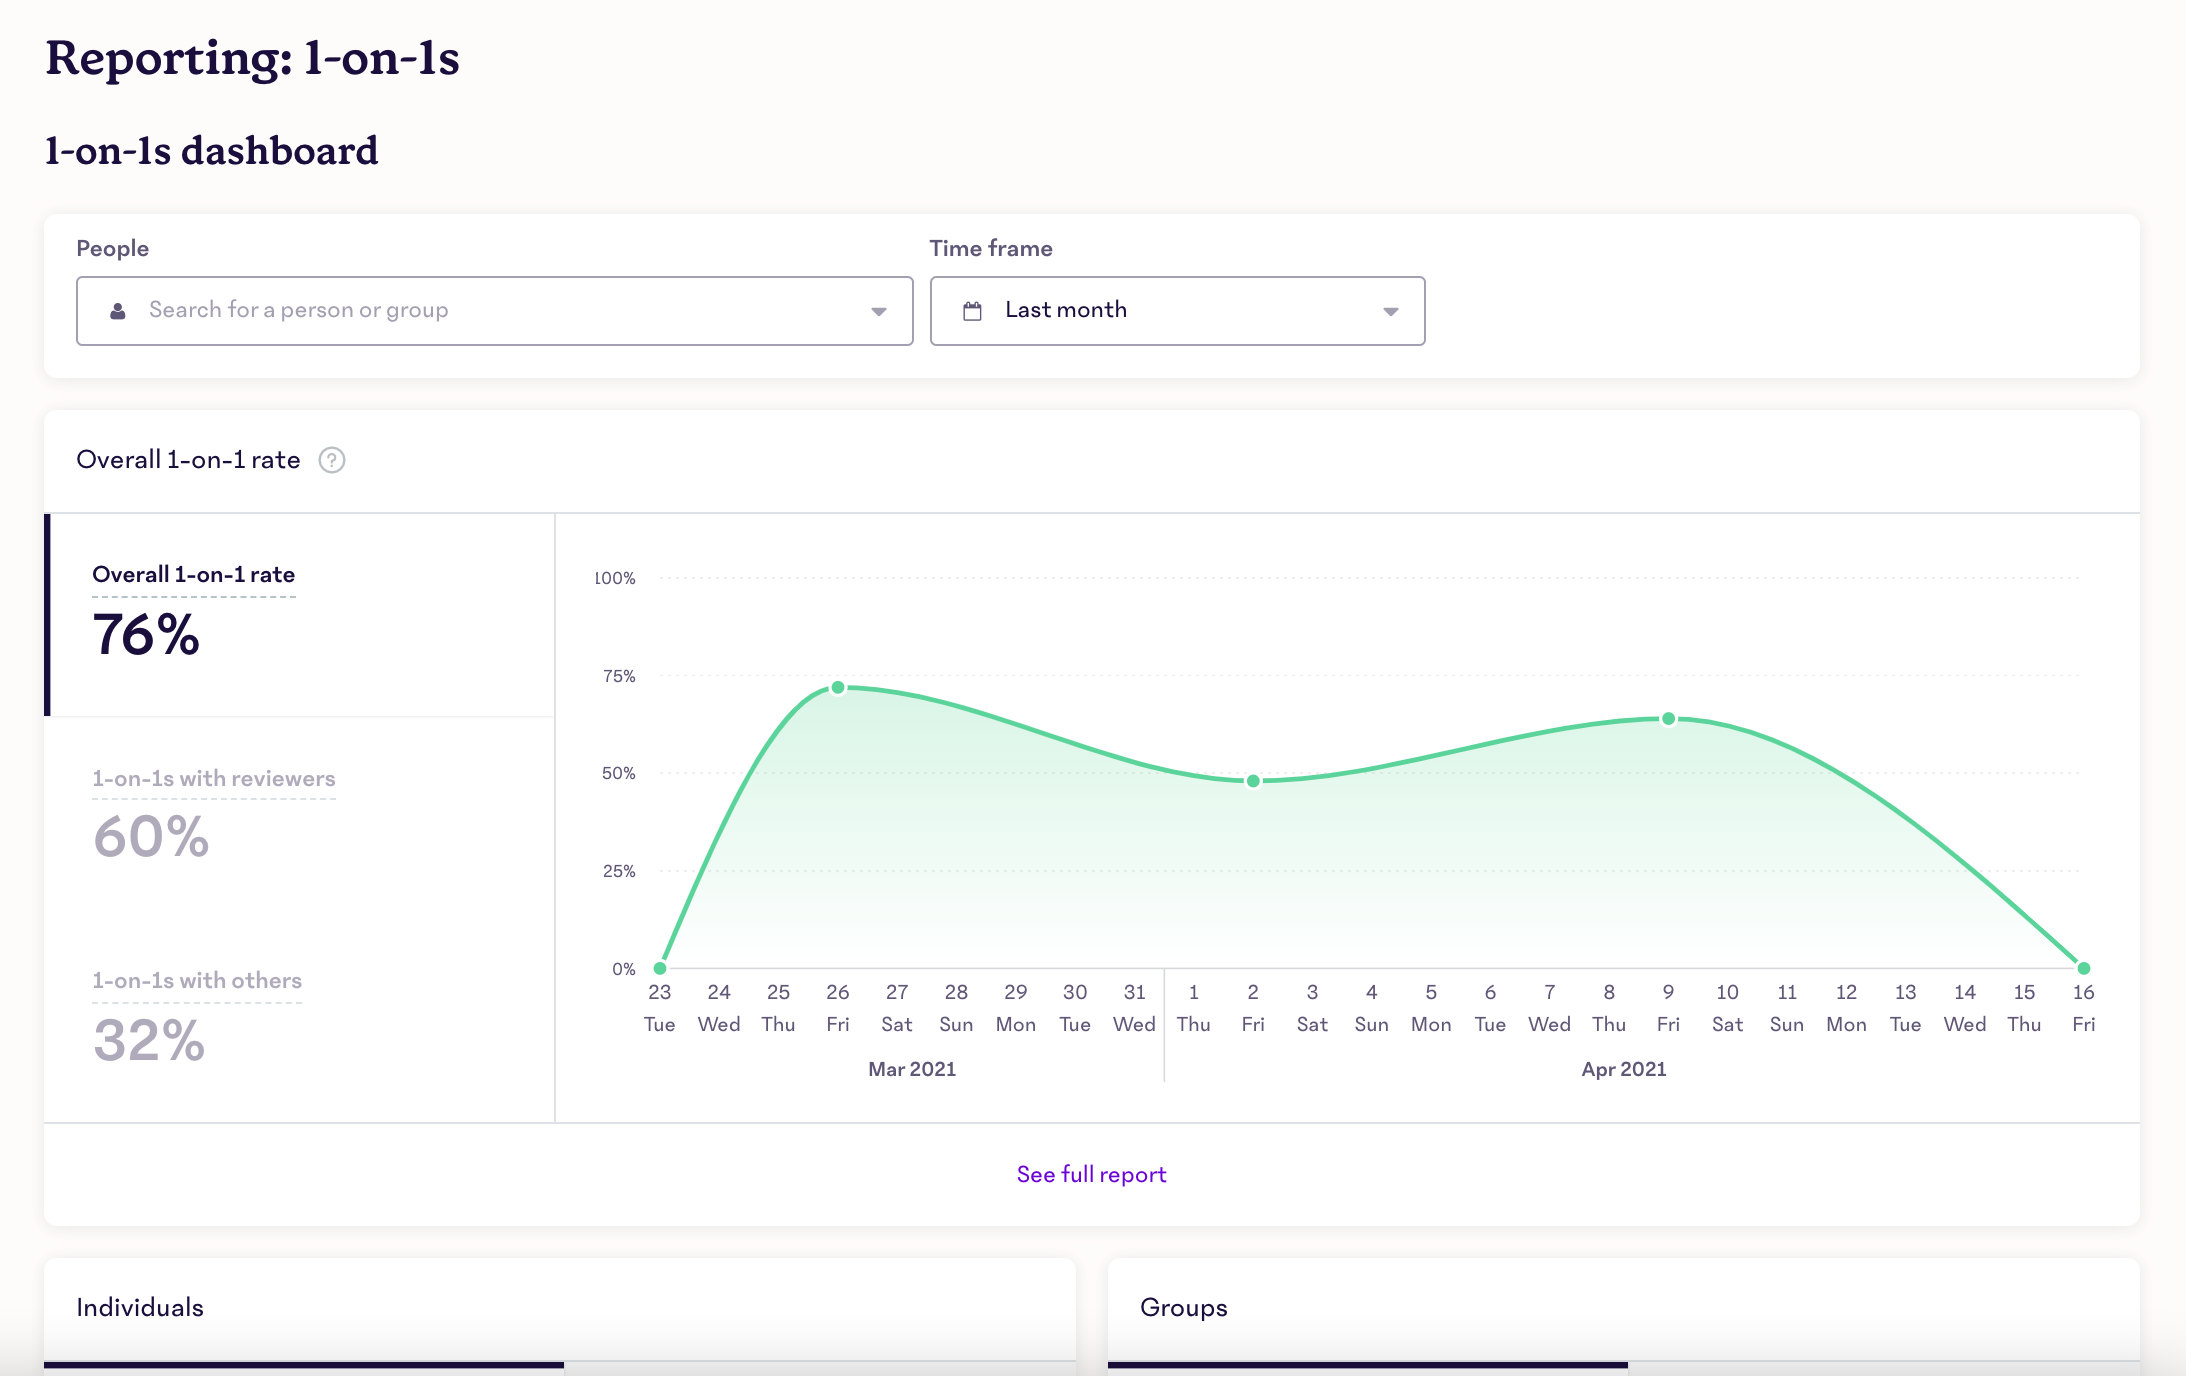The image size is (2186, 1376).
Task: Click the Time frame field label
Action: point(991,248)
